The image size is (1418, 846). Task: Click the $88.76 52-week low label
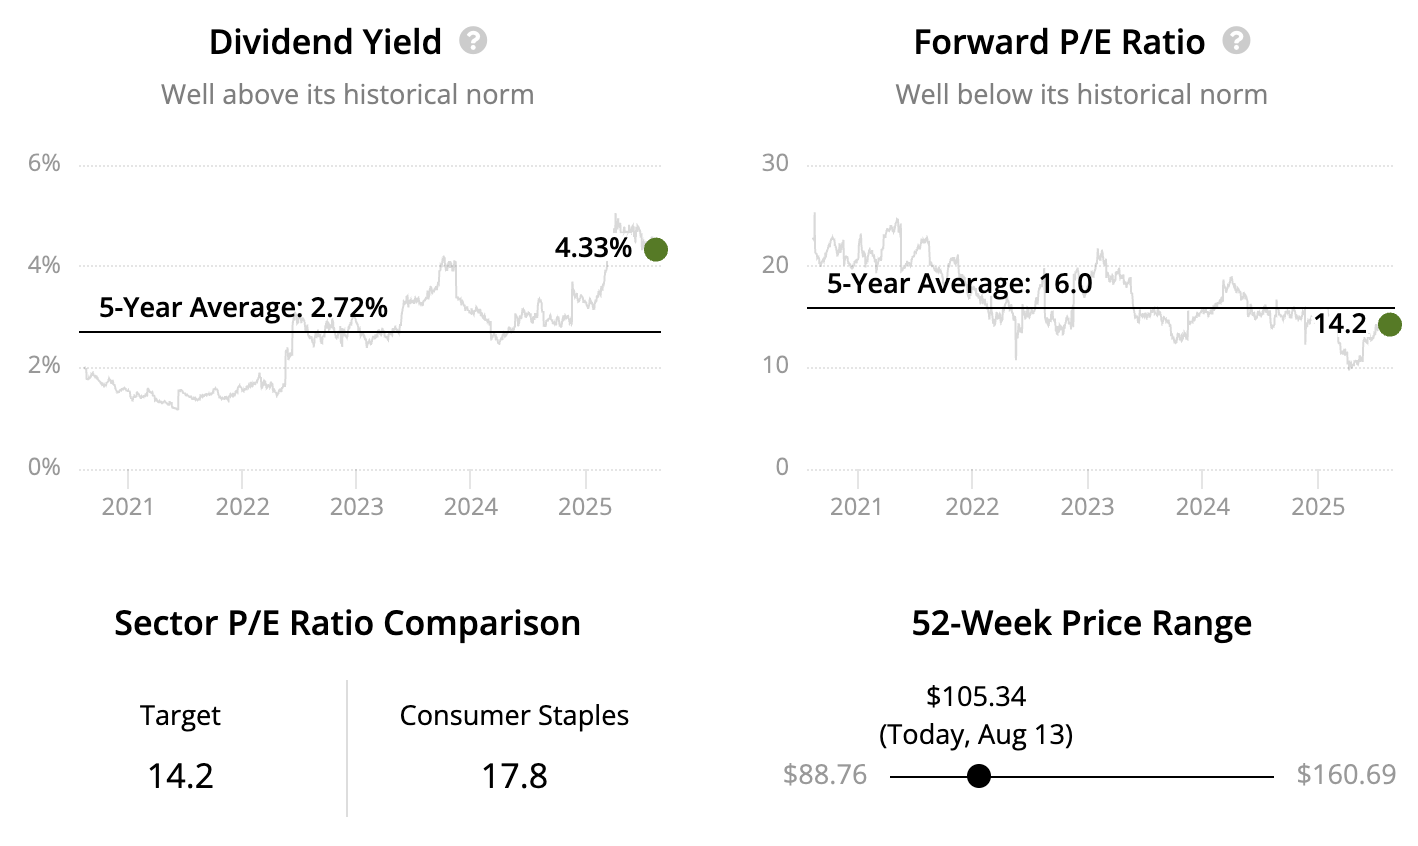pos(825,775)
